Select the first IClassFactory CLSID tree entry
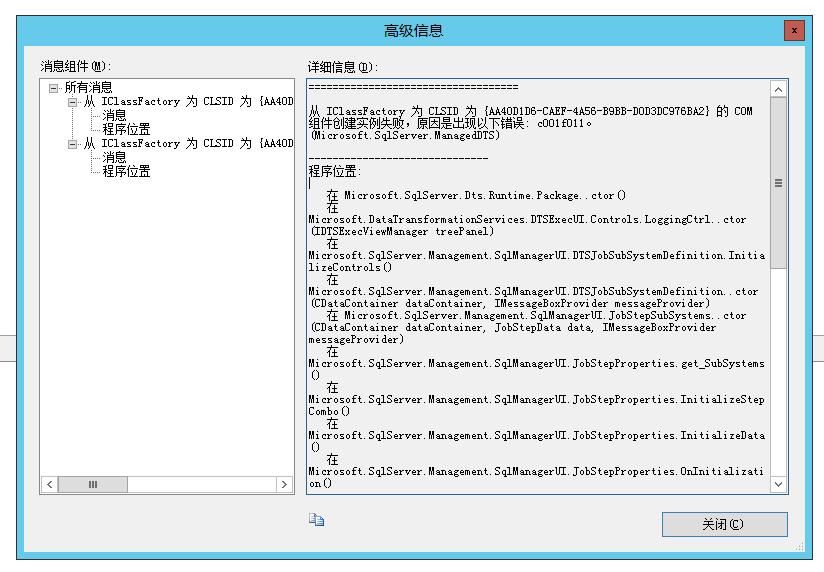Screen dimensions: 824x572 click(x=189, y=101)
